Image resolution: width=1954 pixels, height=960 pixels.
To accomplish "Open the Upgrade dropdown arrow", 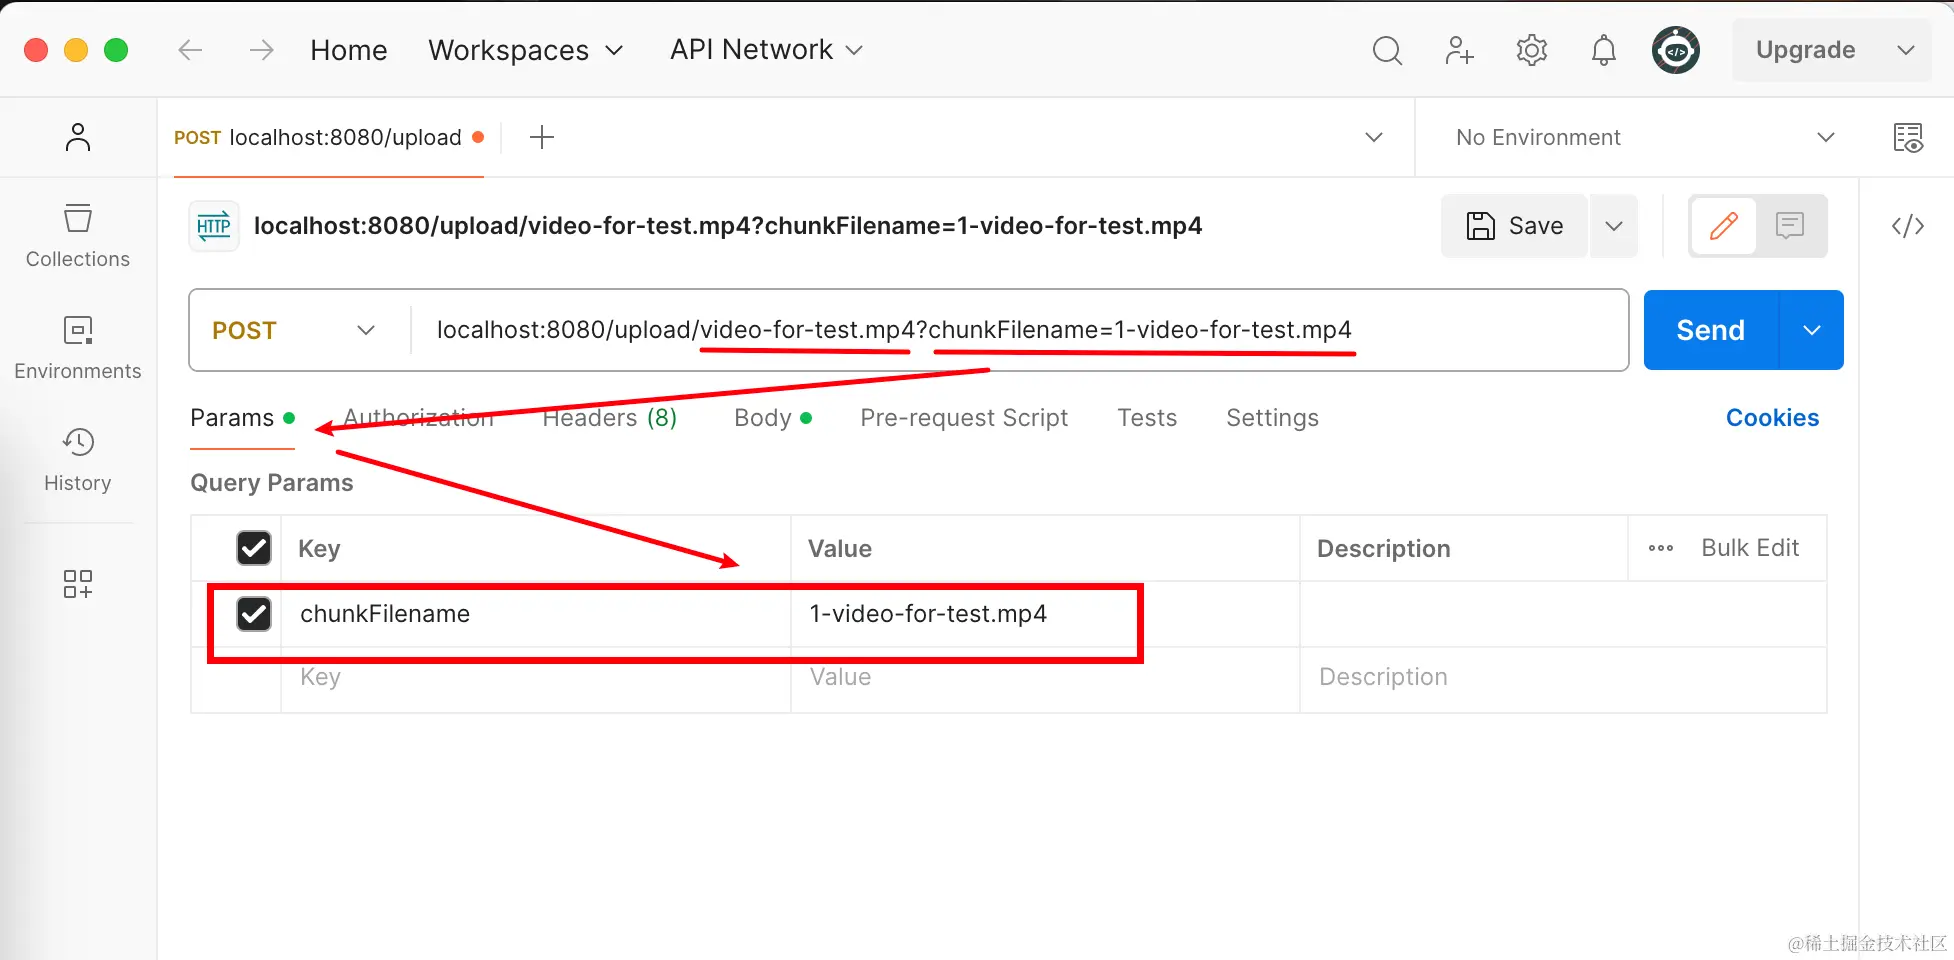I will click(1906, 50).
